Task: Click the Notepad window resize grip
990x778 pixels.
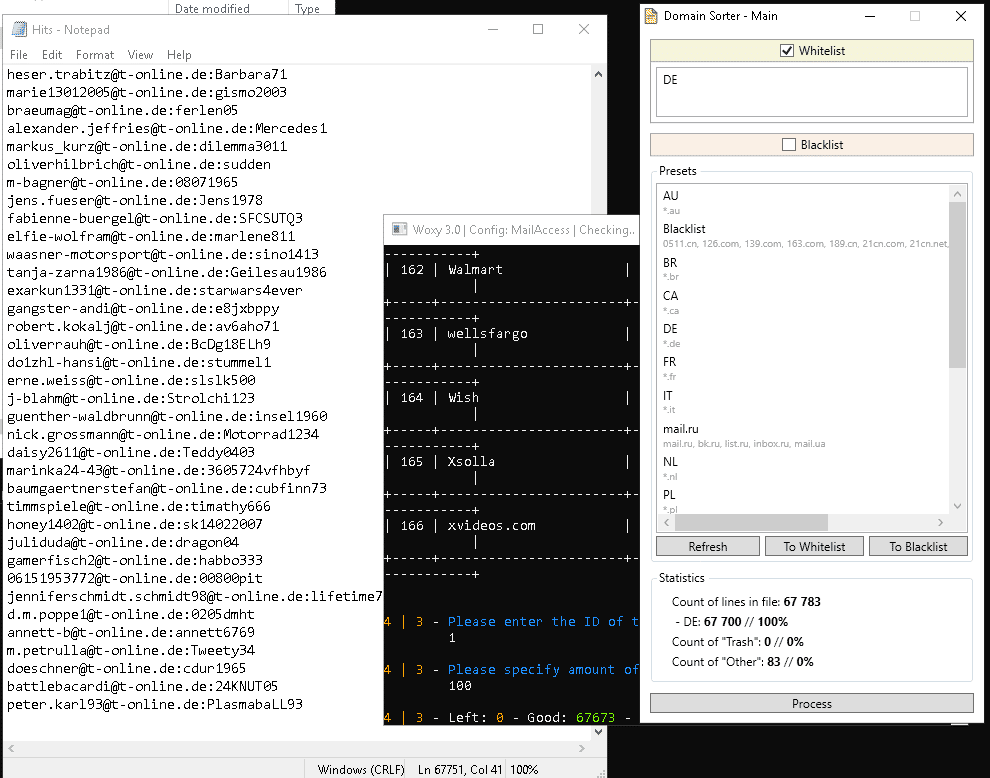Action: point(601,772)
